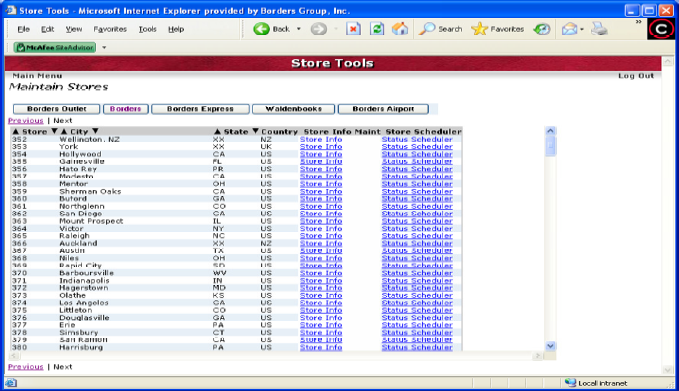The width and height of the screenshot is (679, 391).
Task: Open the Favorites menu
Action: (x=110, y=29)
